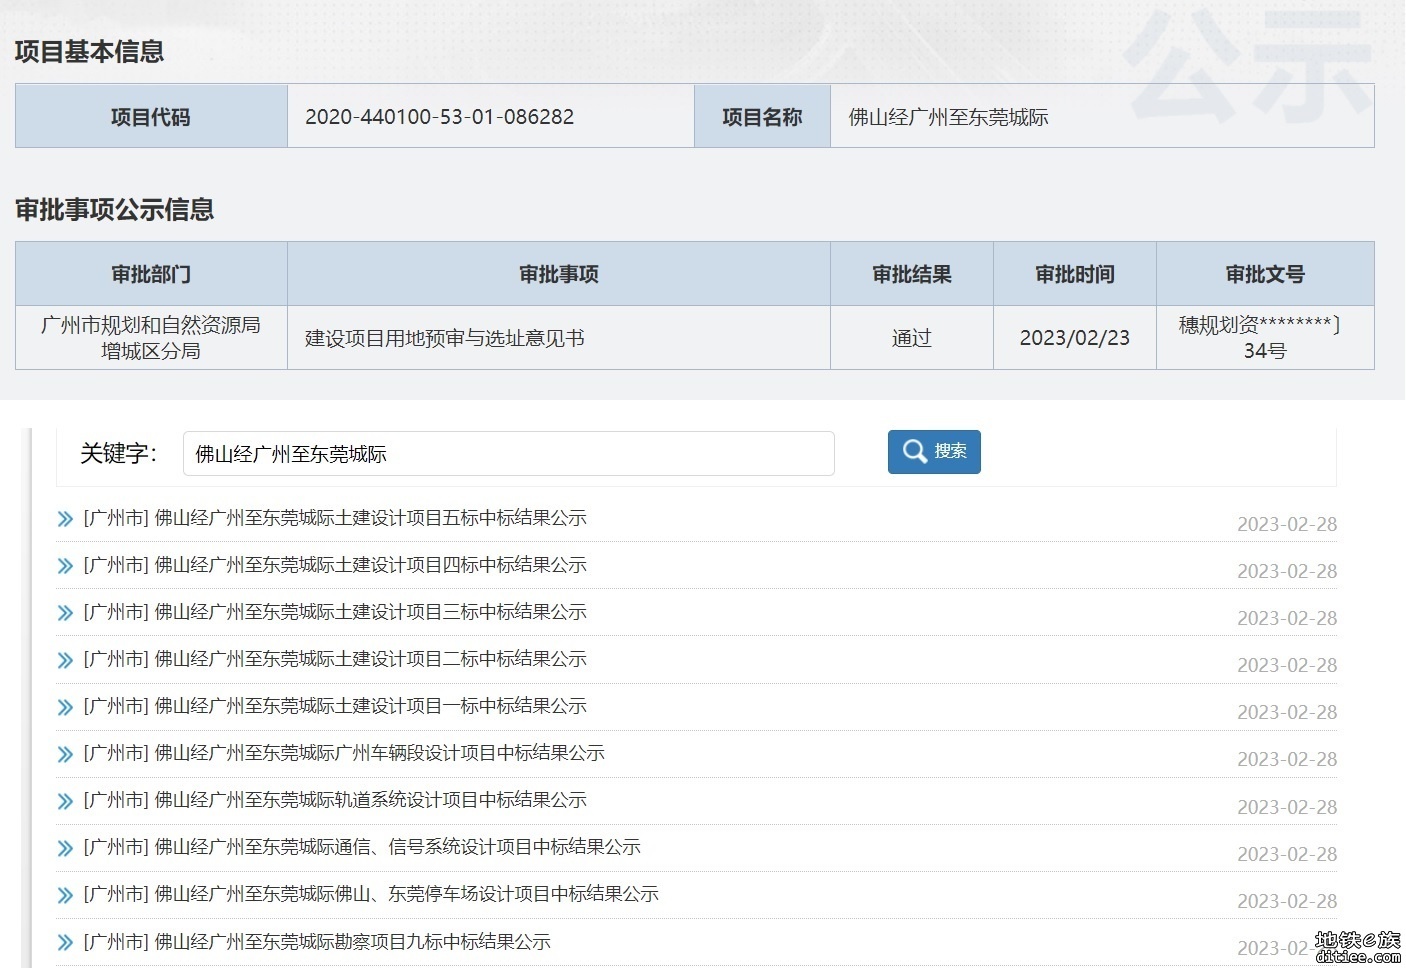This screenshot has width=1406, height=968.
Task: Open 通信、信号系统设计项目中标结果公示 link
Action: pos(362,847)
